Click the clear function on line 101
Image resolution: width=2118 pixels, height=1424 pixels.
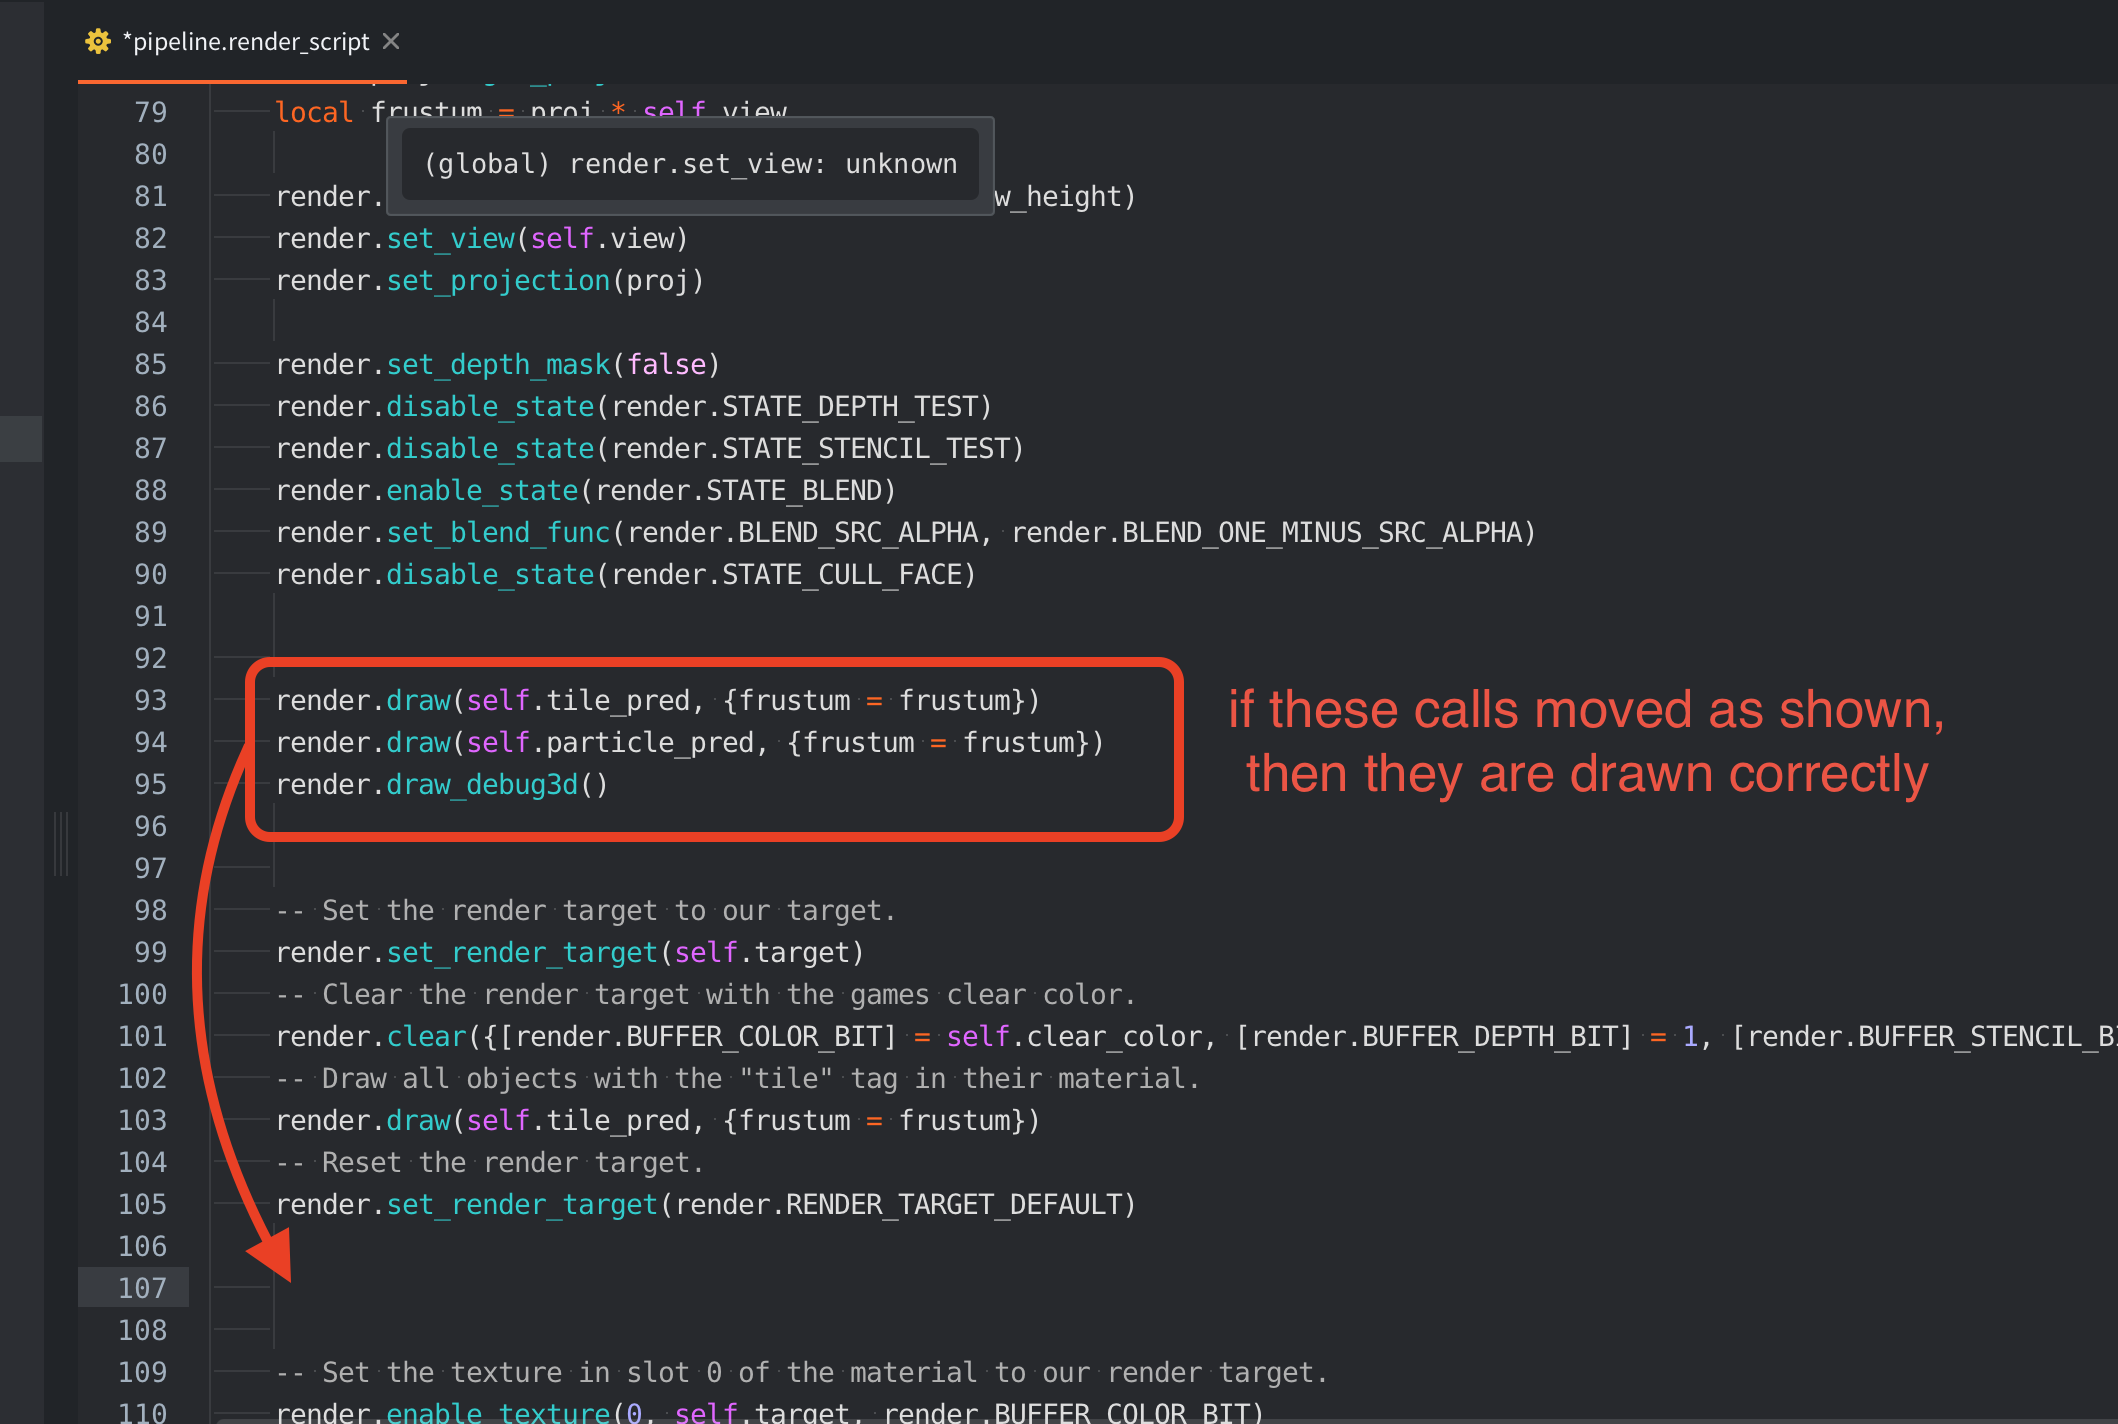pos(427,1037)
